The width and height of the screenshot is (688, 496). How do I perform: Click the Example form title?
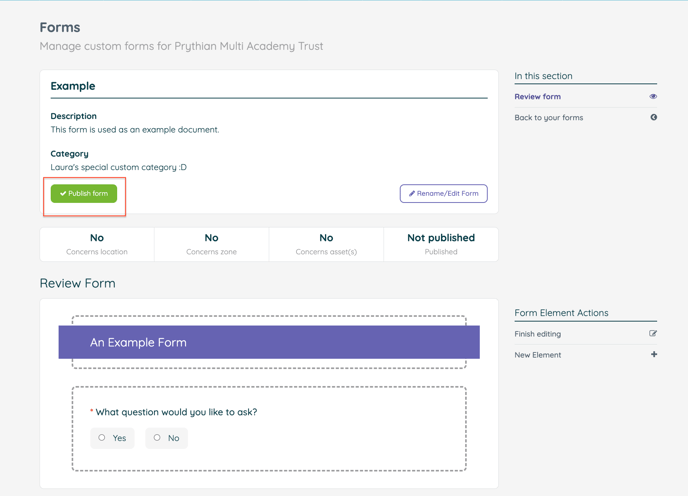[73, 86]
